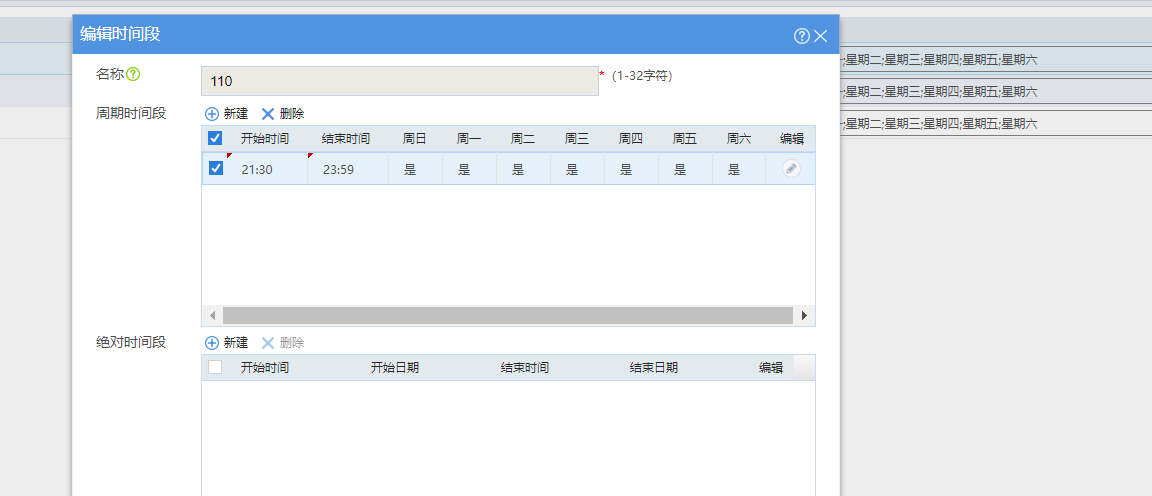Viewport: 1152px width, 496px height.
Task: Click the 周三 column header
Action: 577,138
